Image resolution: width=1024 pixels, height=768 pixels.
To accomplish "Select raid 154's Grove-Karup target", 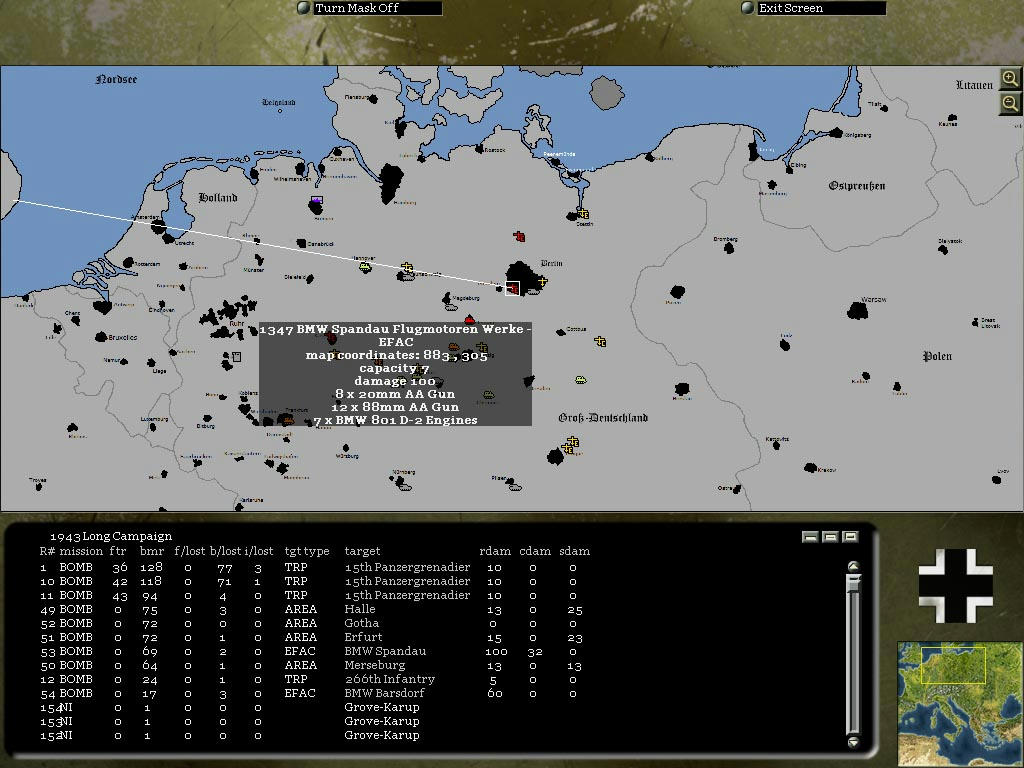I will (382, 707).
